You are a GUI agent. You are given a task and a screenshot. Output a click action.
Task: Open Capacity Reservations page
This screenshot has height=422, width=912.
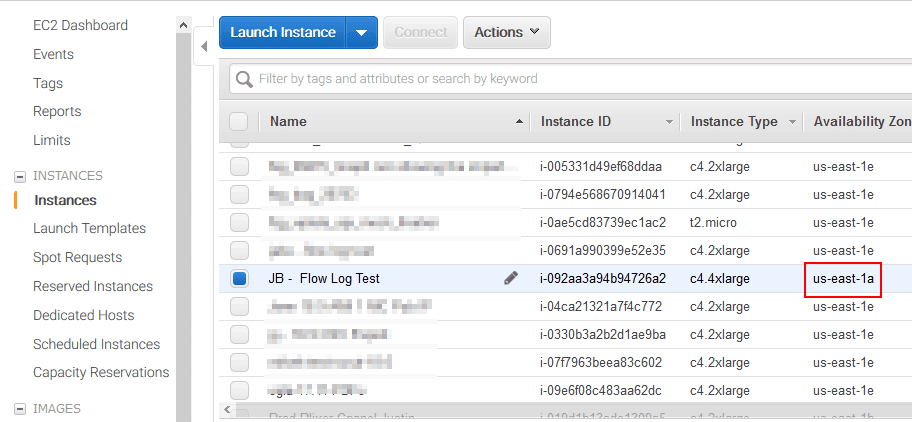[101, 373]
